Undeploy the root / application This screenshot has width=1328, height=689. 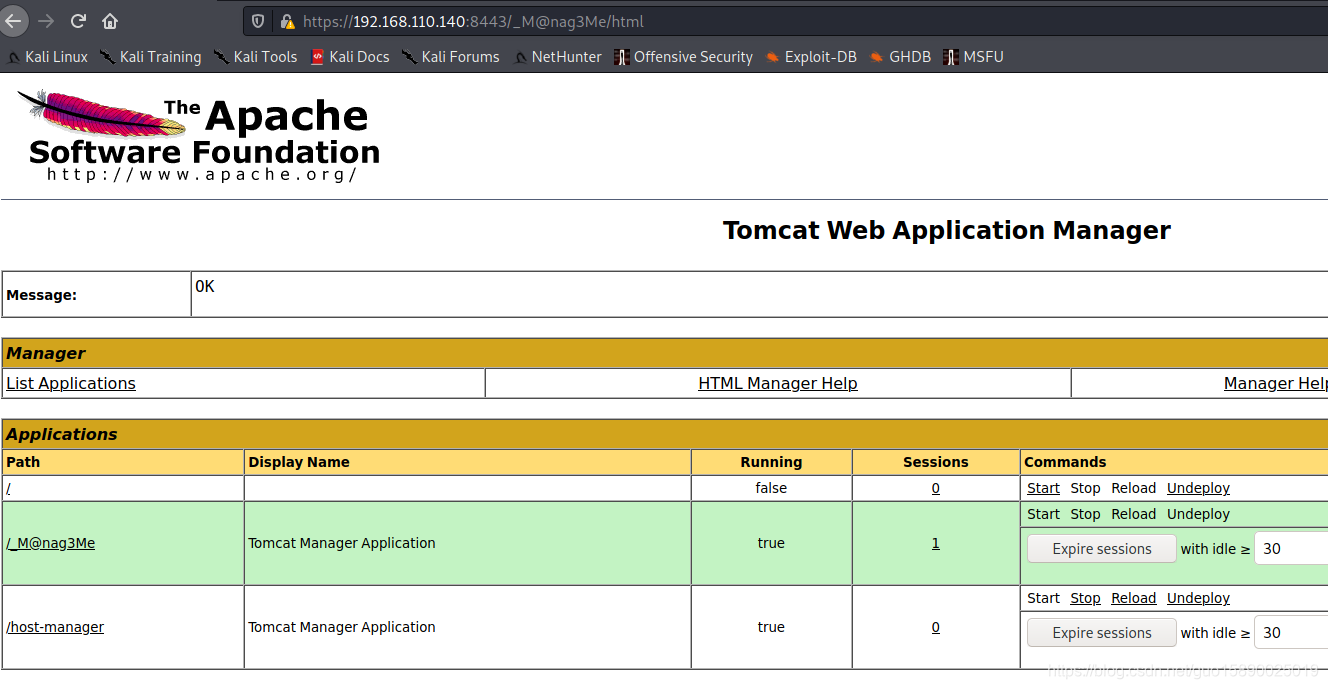(1198, 488)
